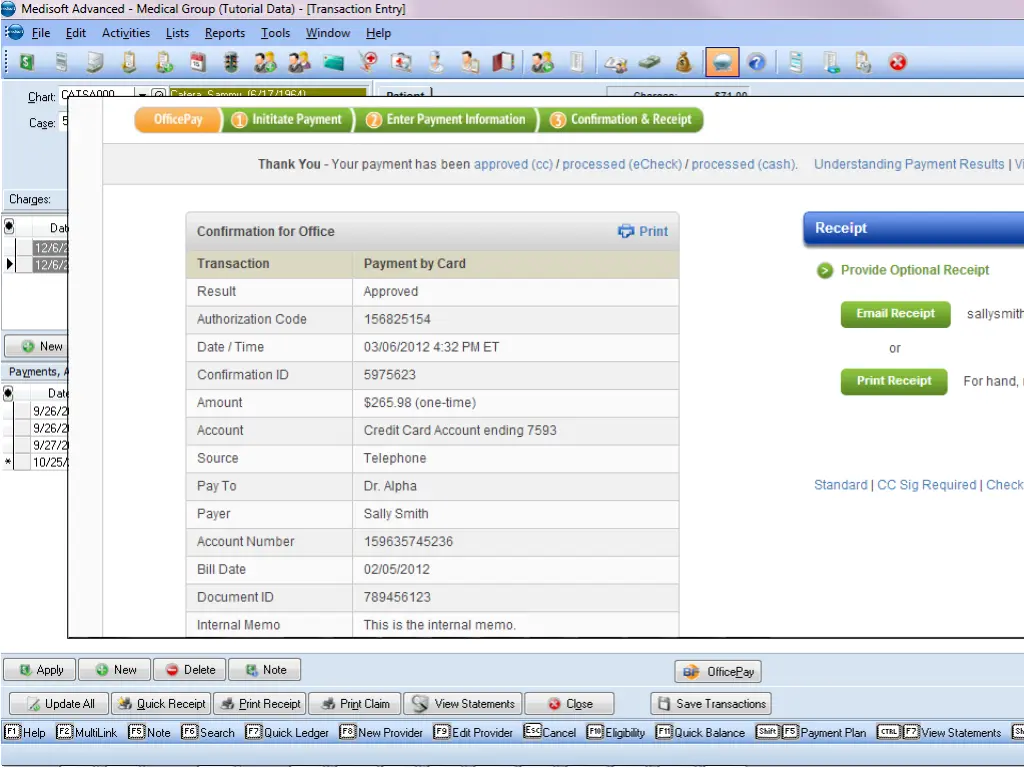Screen dimensions: 1024x768
Task: Click the blue-striped document toolbar icon
Action: tap(795, 62)
